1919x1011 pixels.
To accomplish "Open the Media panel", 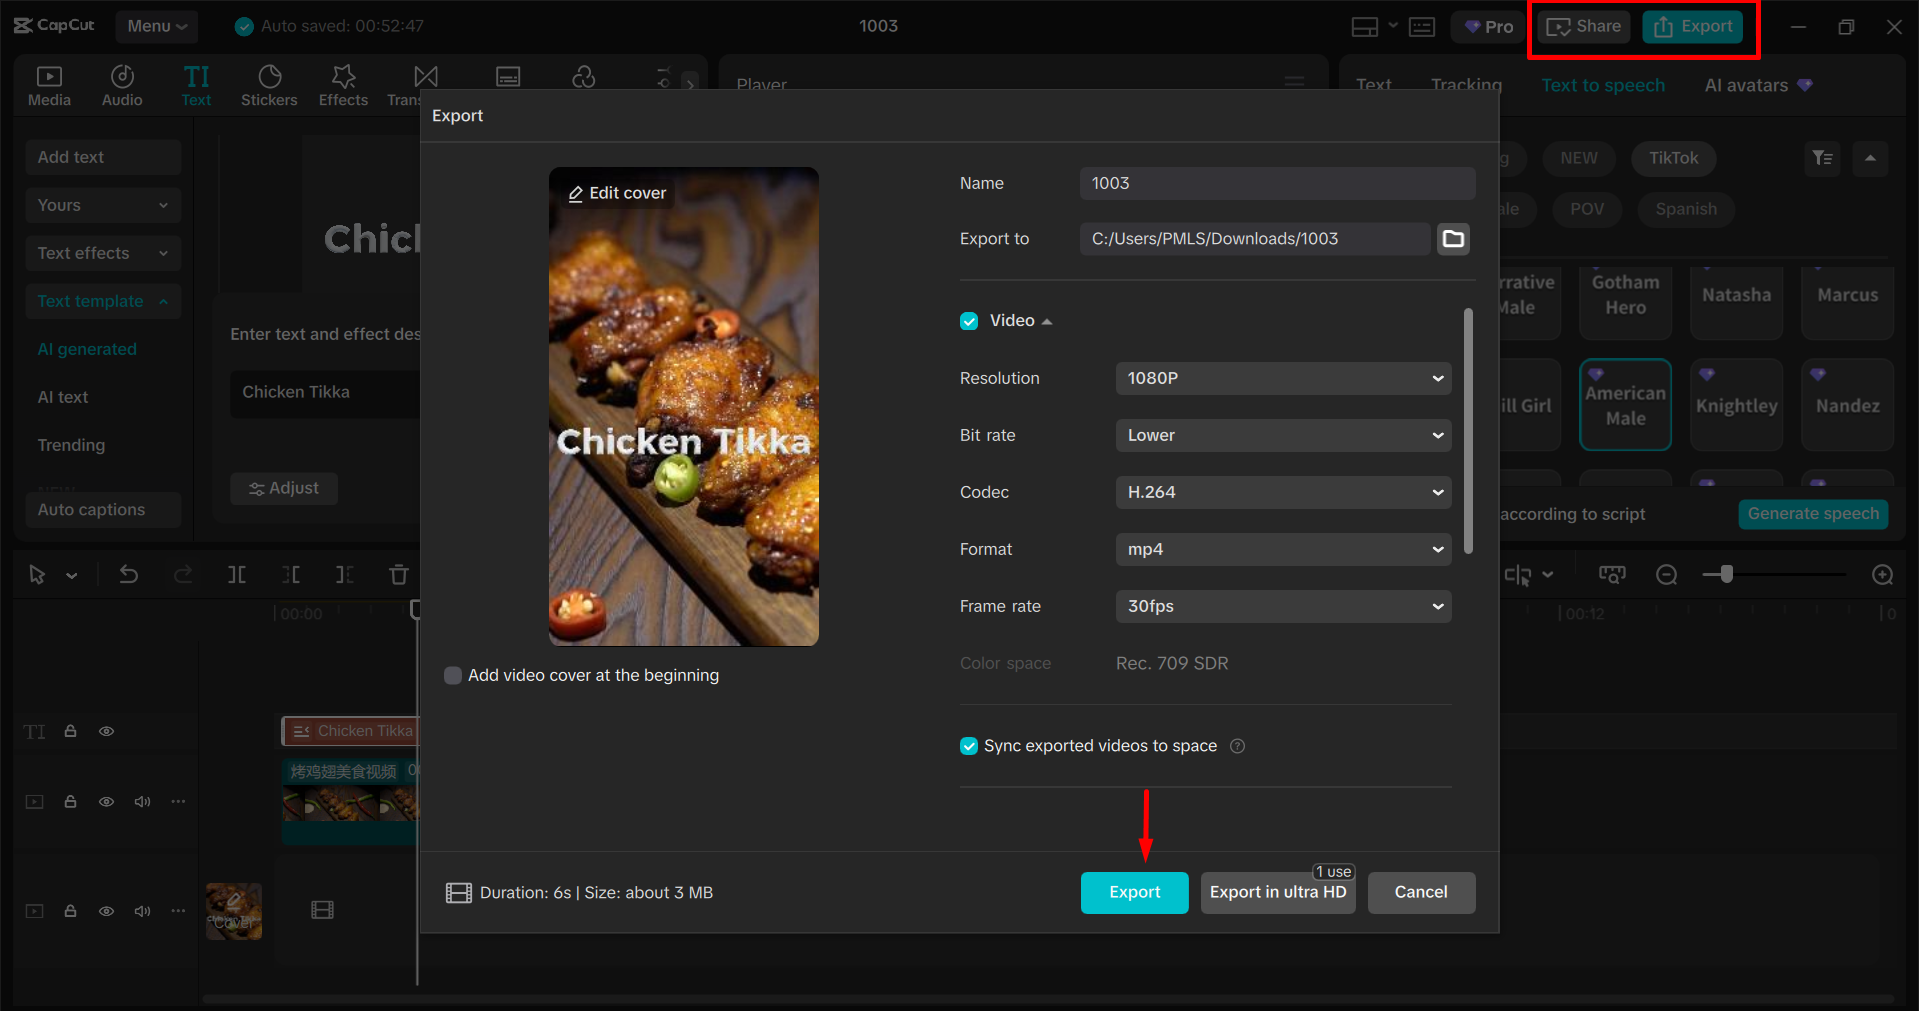I will tap(49, 84).
